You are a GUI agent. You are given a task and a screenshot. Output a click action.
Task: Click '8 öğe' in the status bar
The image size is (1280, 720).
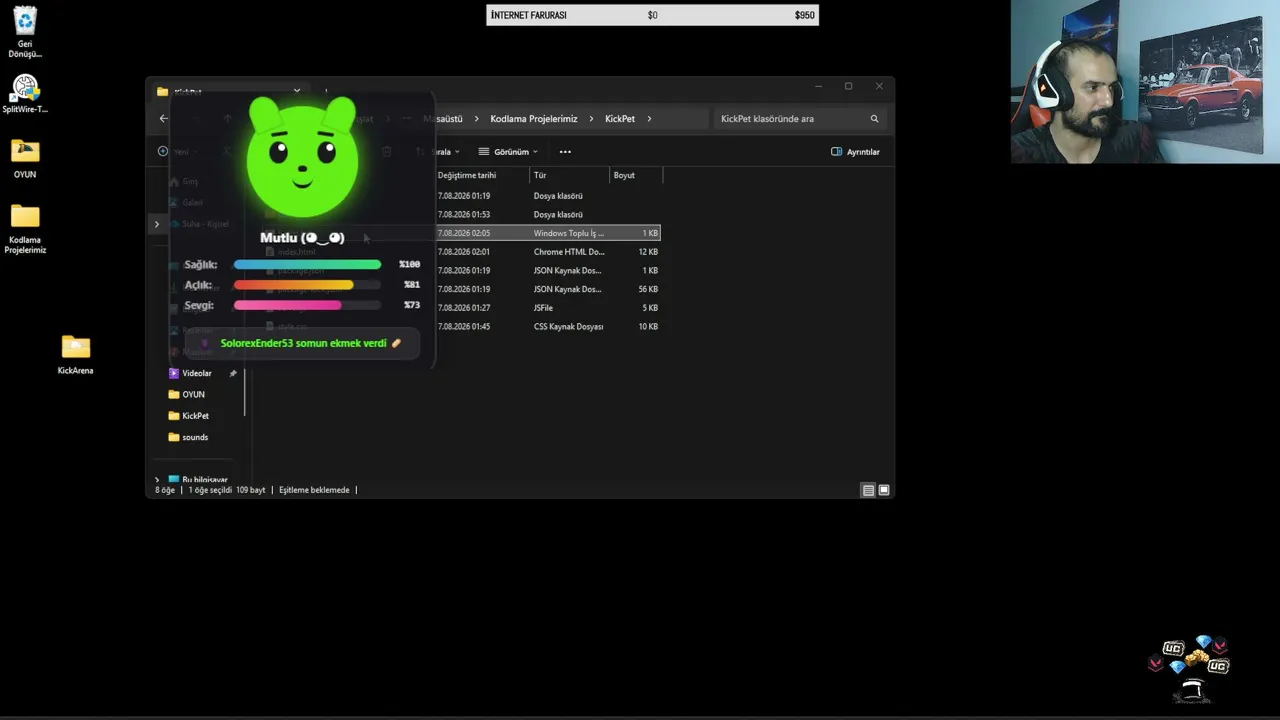(165, 490)
